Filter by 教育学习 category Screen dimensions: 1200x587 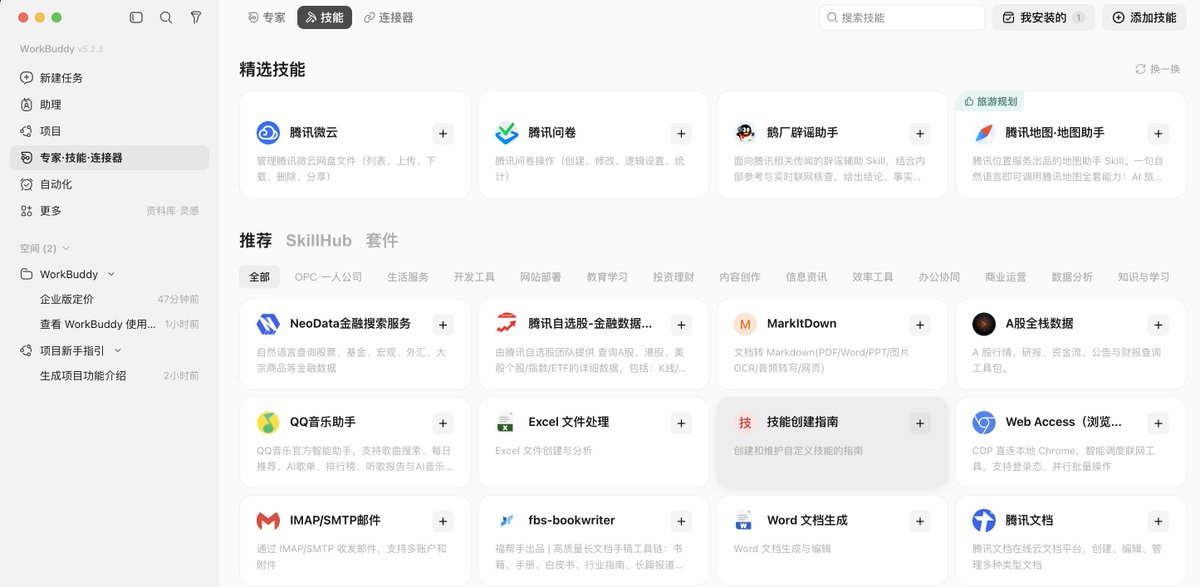(x=607, y=277)
